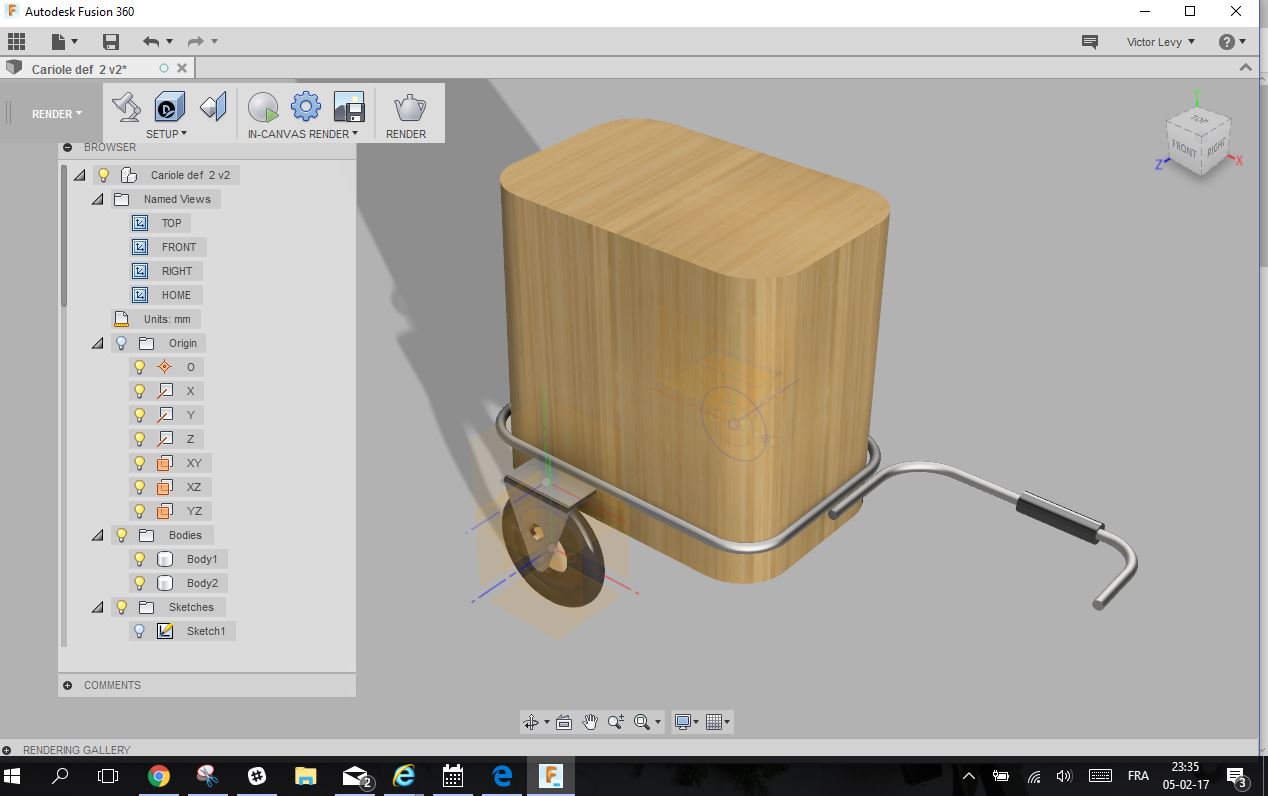Image resolution: width=1268 pixels, height=796 pixels.
Task: Click the Render teapot icon
Action: point(408,107)
